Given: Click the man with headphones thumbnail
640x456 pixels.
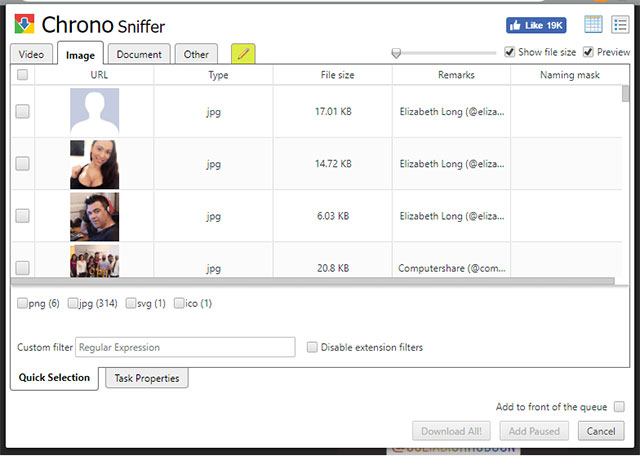Looking at the screenshot, I should click(95, 217).
